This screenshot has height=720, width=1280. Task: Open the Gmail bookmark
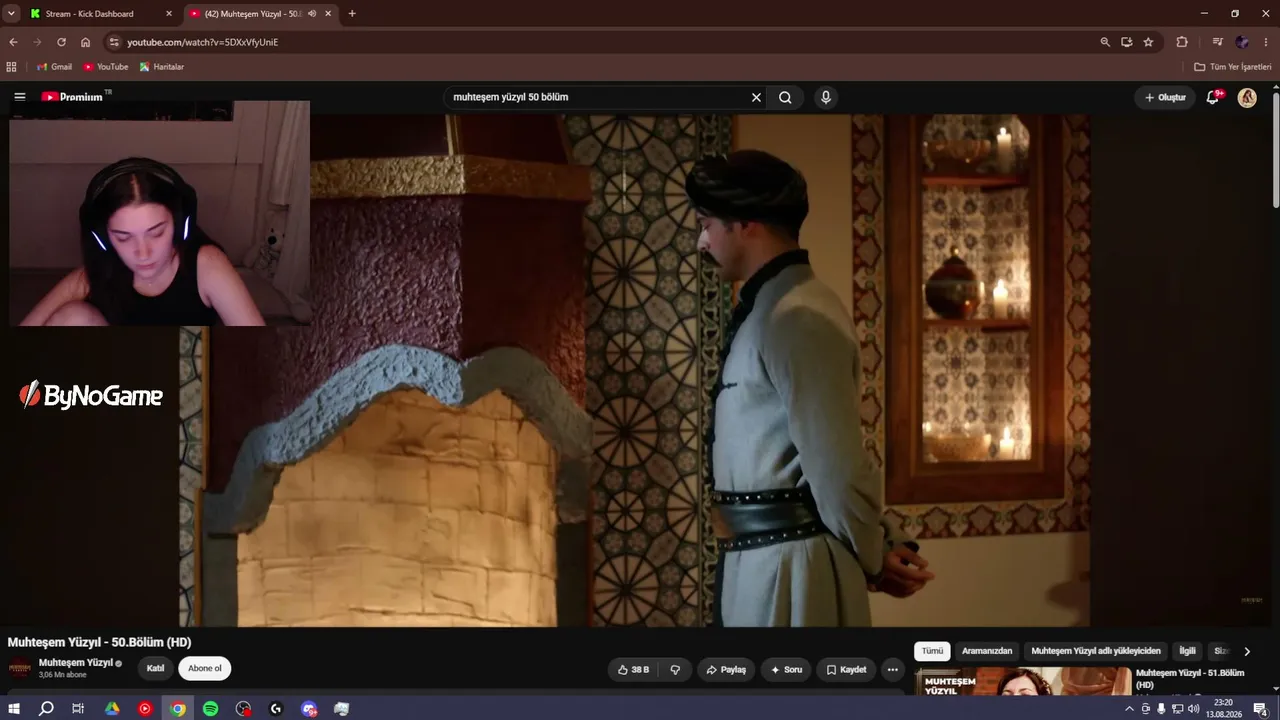tap(54, 67)
